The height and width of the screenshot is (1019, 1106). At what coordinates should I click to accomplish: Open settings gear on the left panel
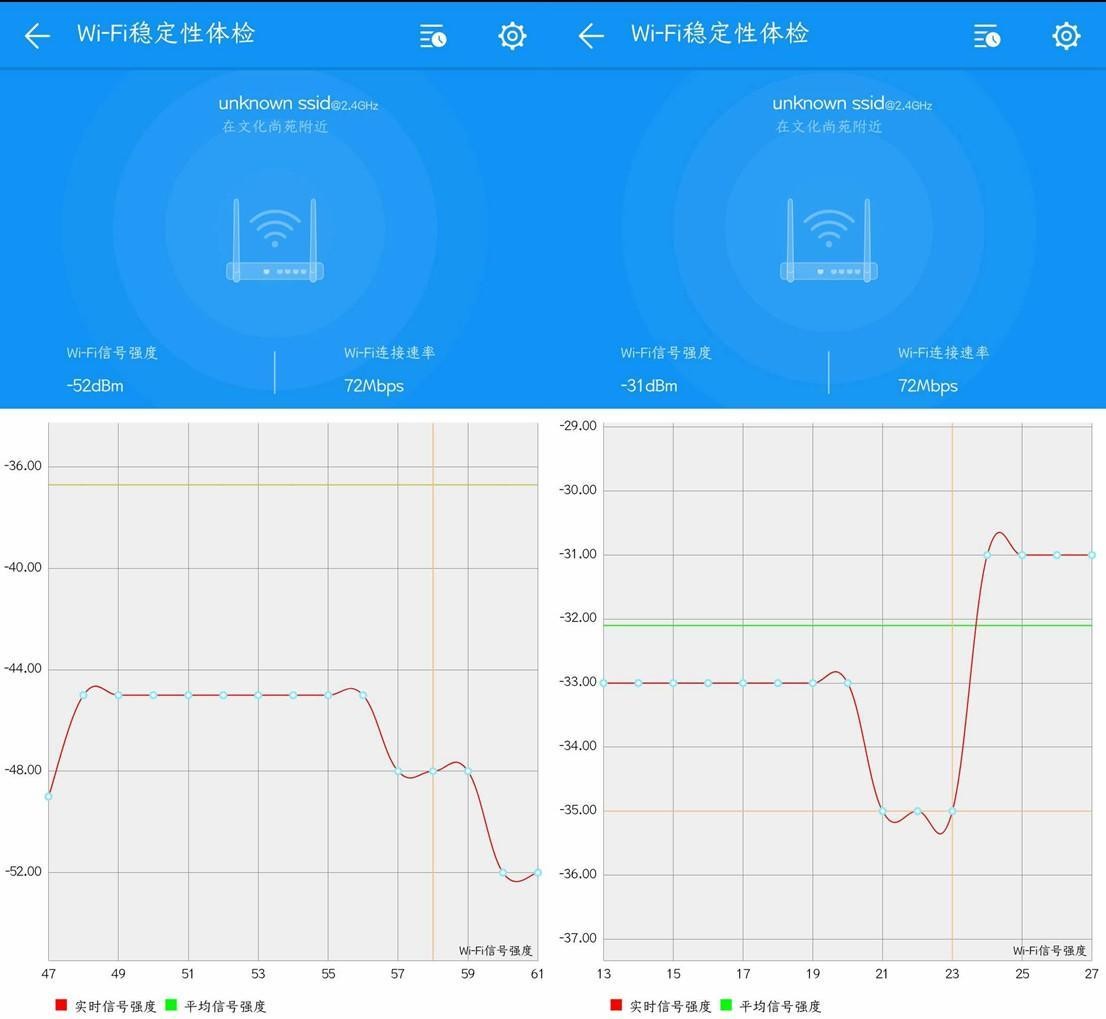[x=512, y=35]
